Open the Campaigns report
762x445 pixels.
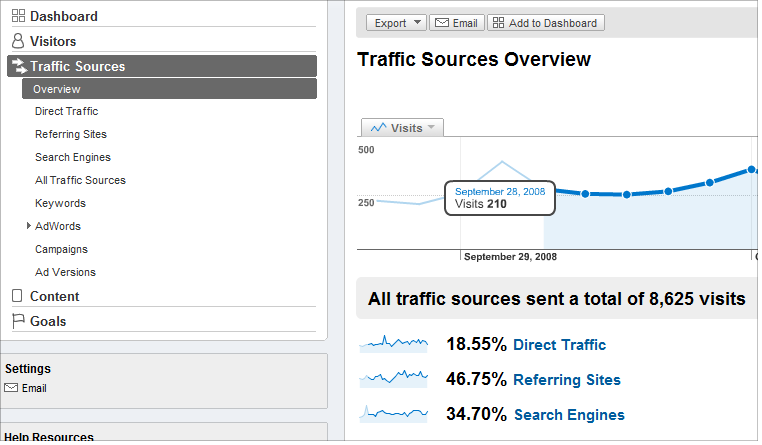pos(61,249)
